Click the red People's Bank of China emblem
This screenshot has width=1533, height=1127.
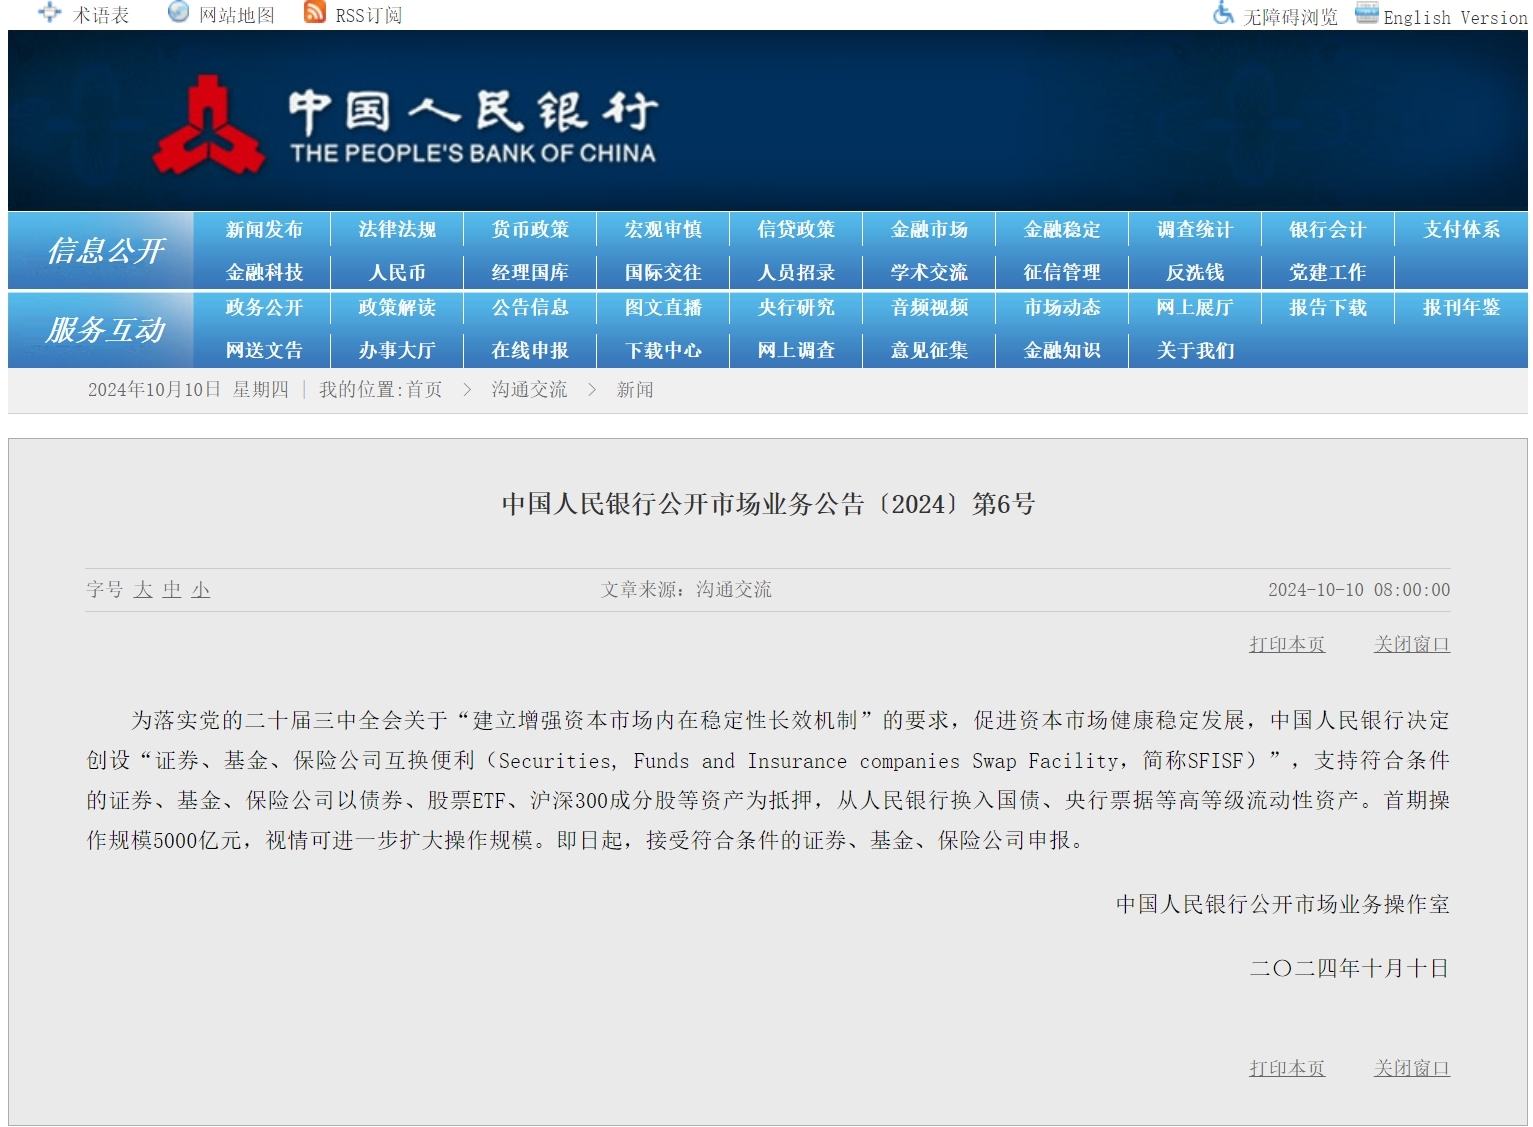[208, 125]
